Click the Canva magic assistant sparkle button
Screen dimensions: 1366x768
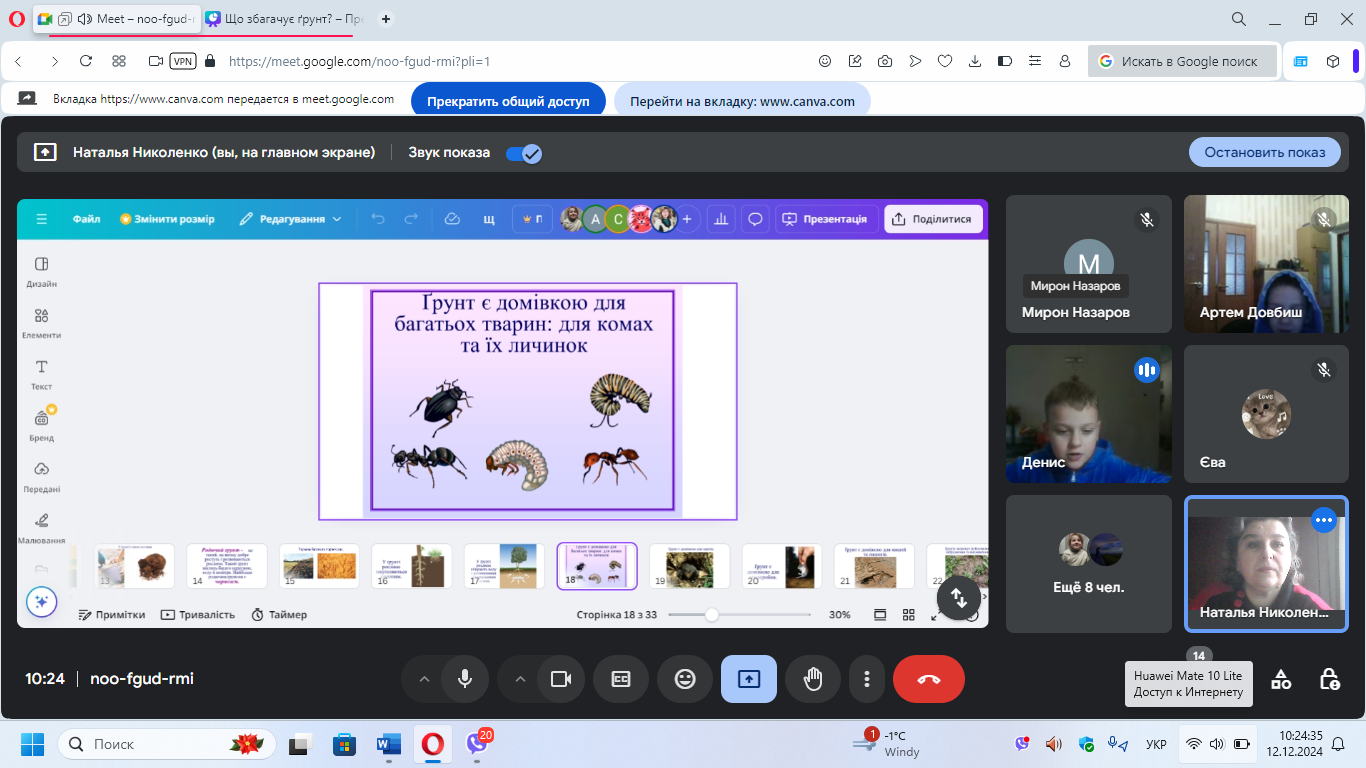tap(41, 601)
